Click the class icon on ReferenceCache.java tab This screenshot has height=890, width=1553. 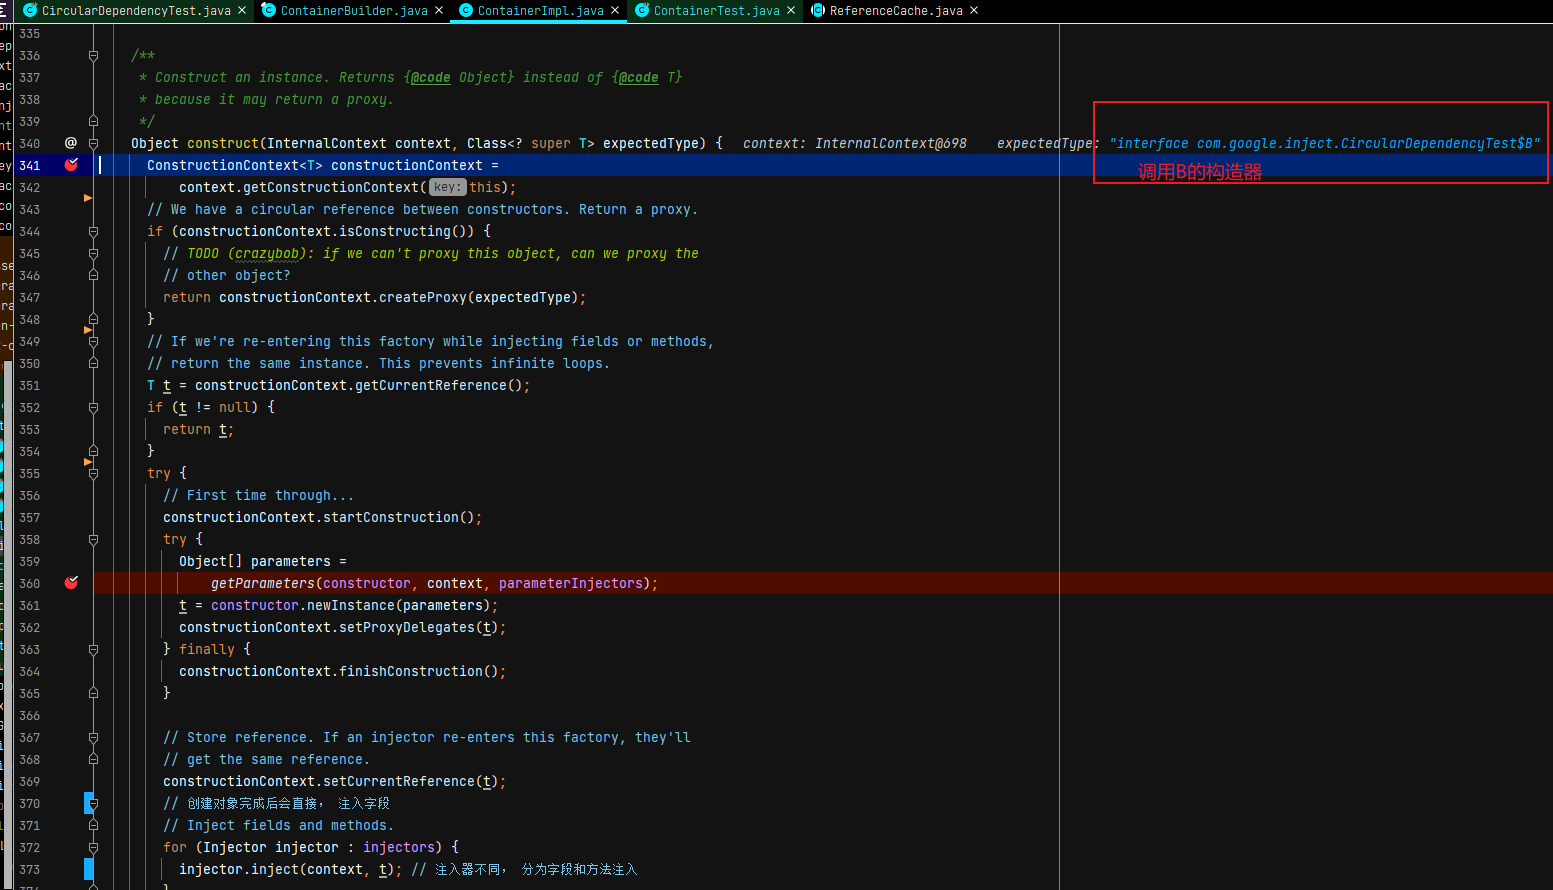[818, 10]
